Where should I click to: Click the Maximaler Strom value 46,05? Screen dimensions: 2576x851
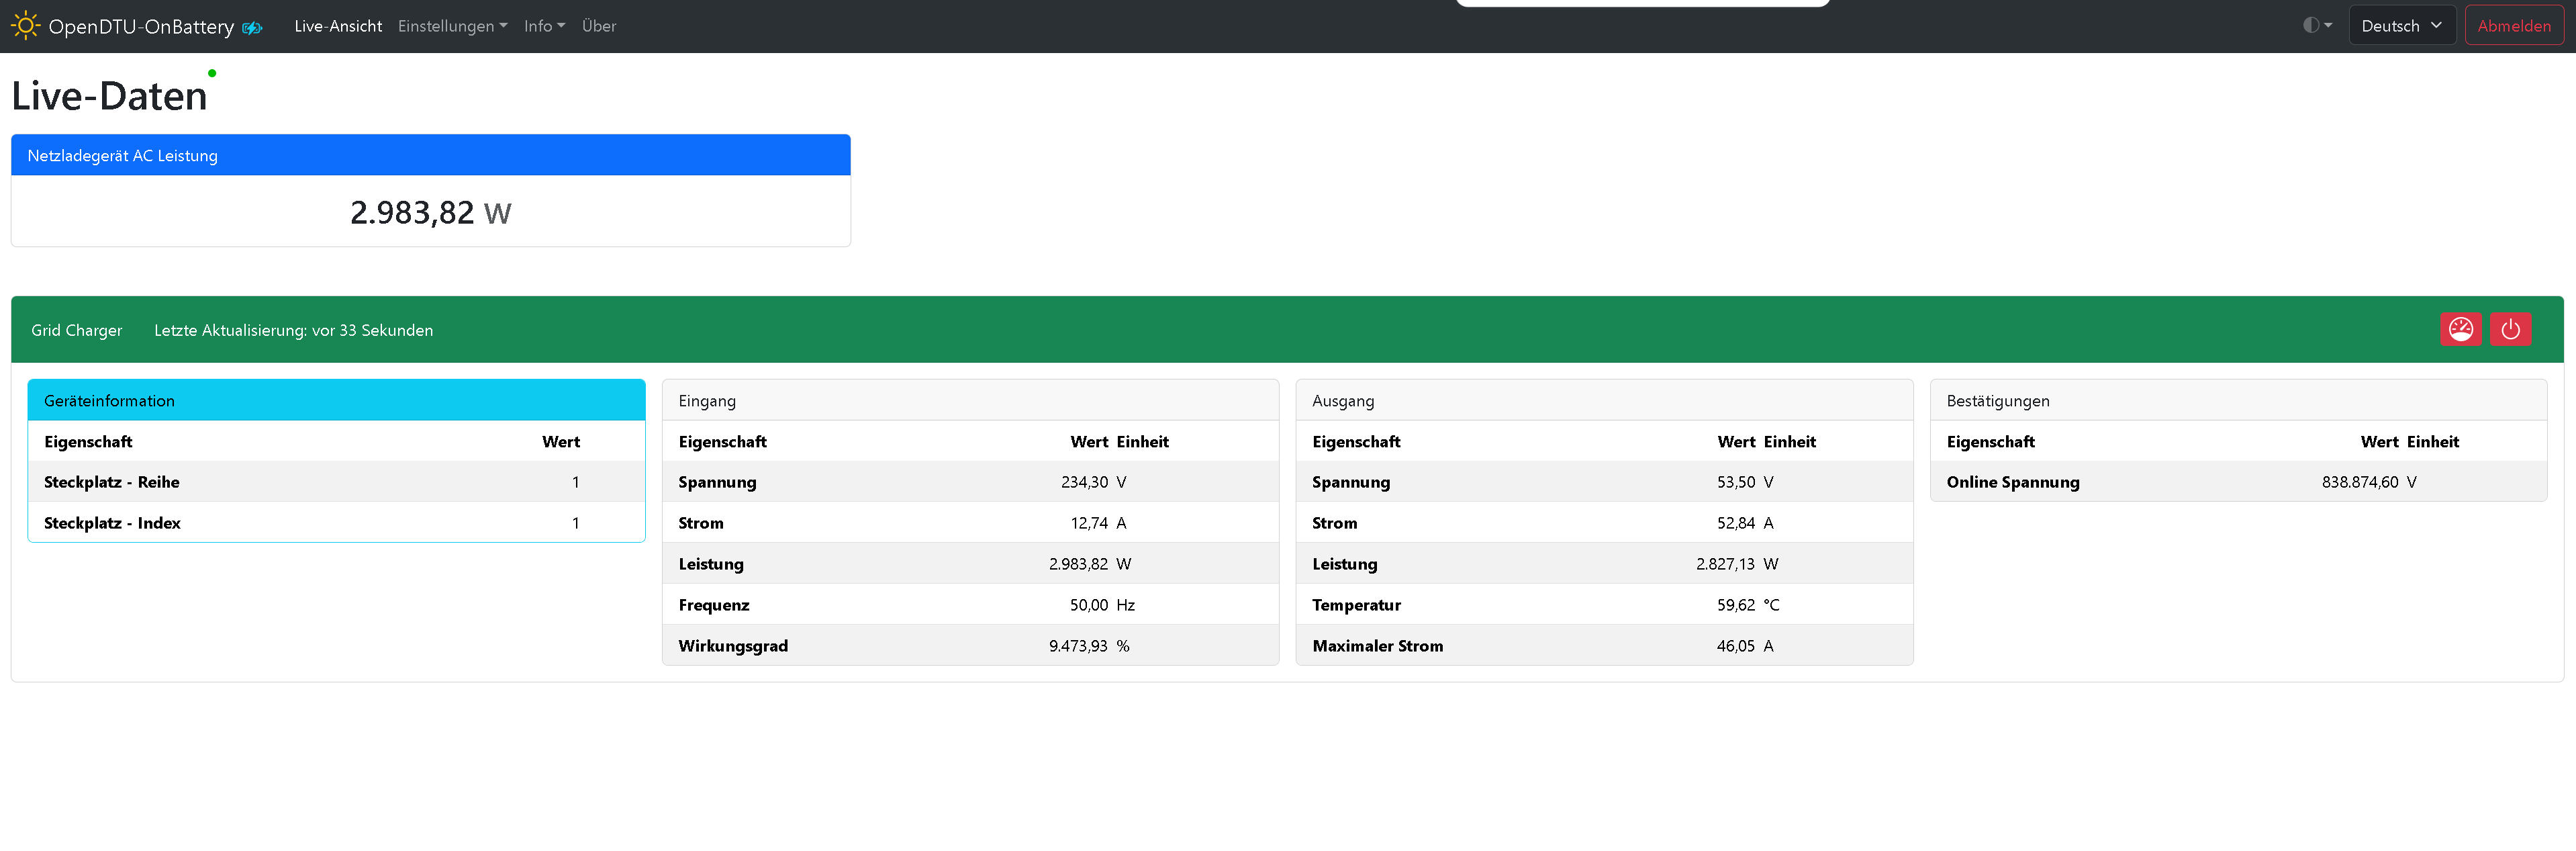[x=1736, y=646]
